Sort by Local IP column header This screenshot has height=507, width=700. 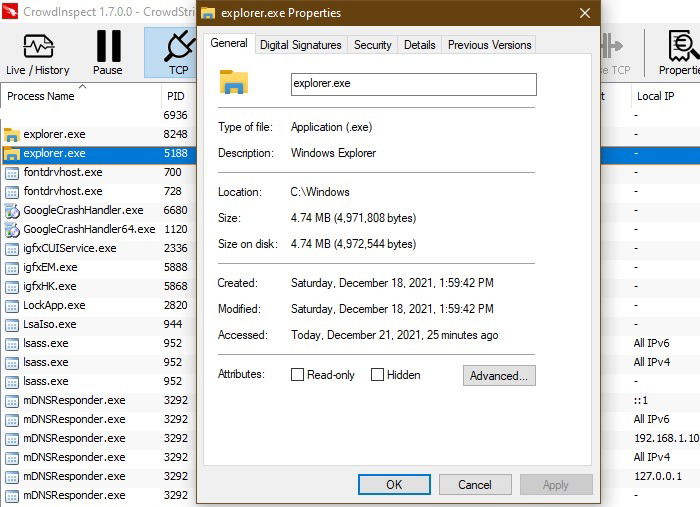click(x=665, y=96)
